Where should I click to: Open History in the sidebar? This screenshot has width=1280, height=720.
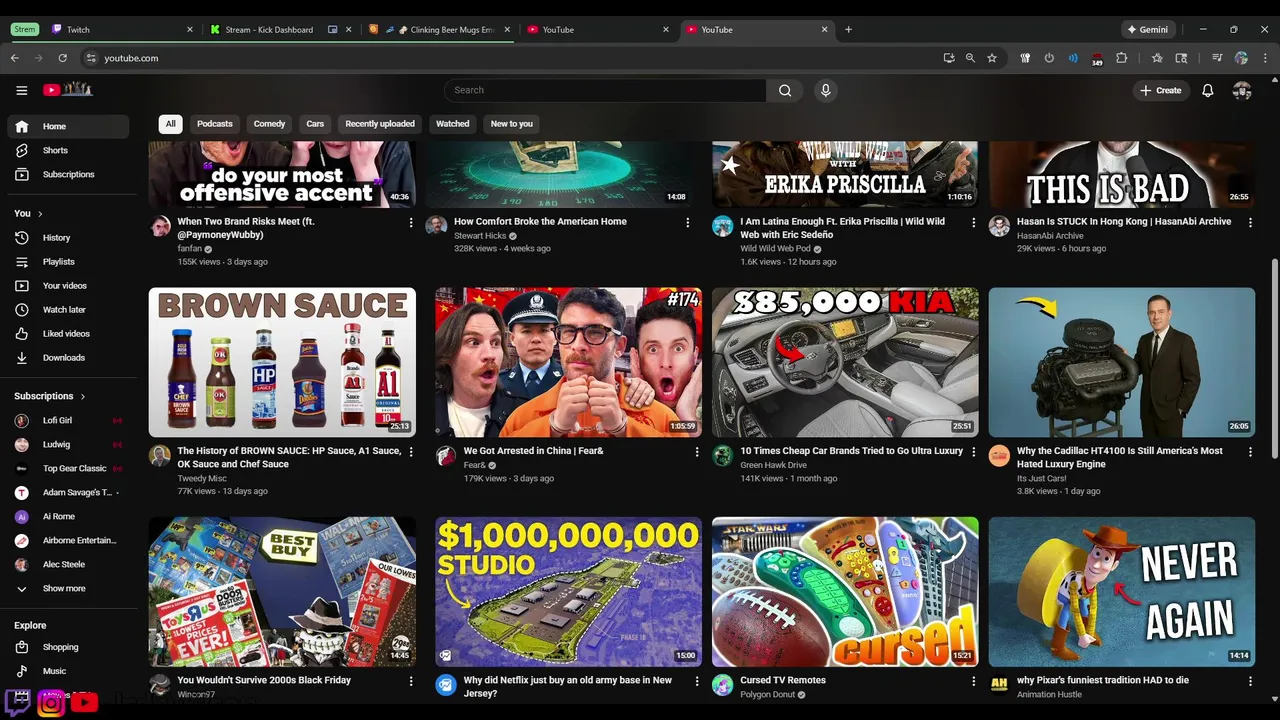(69, 238)
